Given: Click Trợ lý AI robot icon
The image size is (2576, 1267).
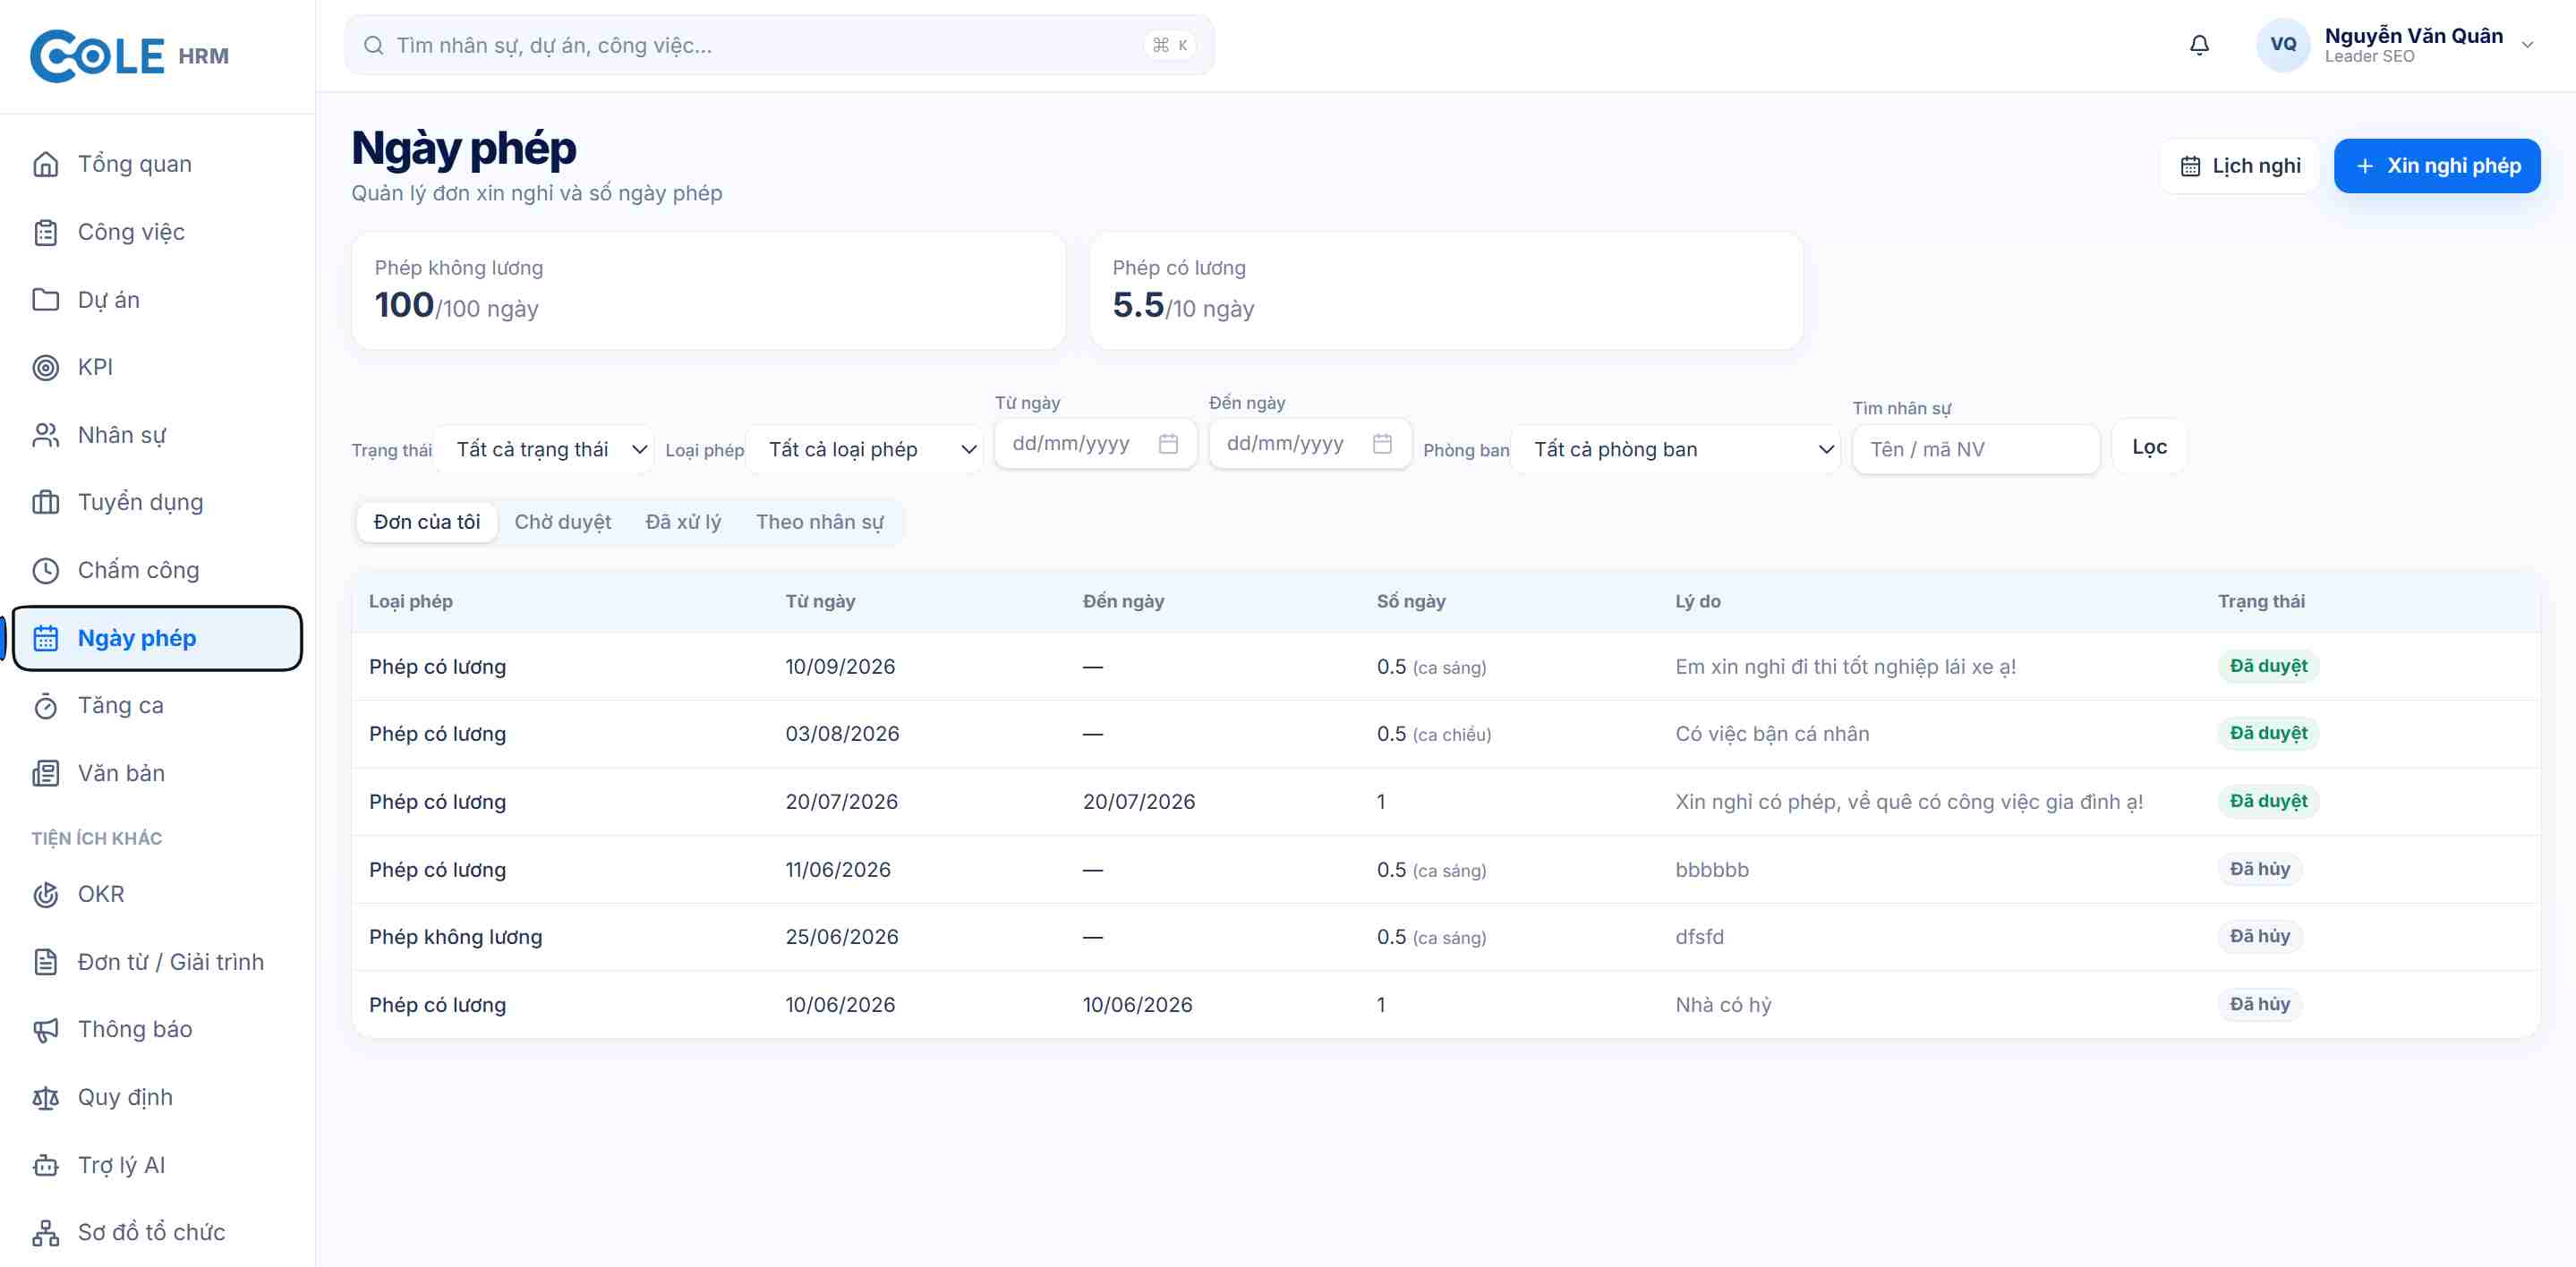Looking at the screenshot, I should pos(46,1165).
